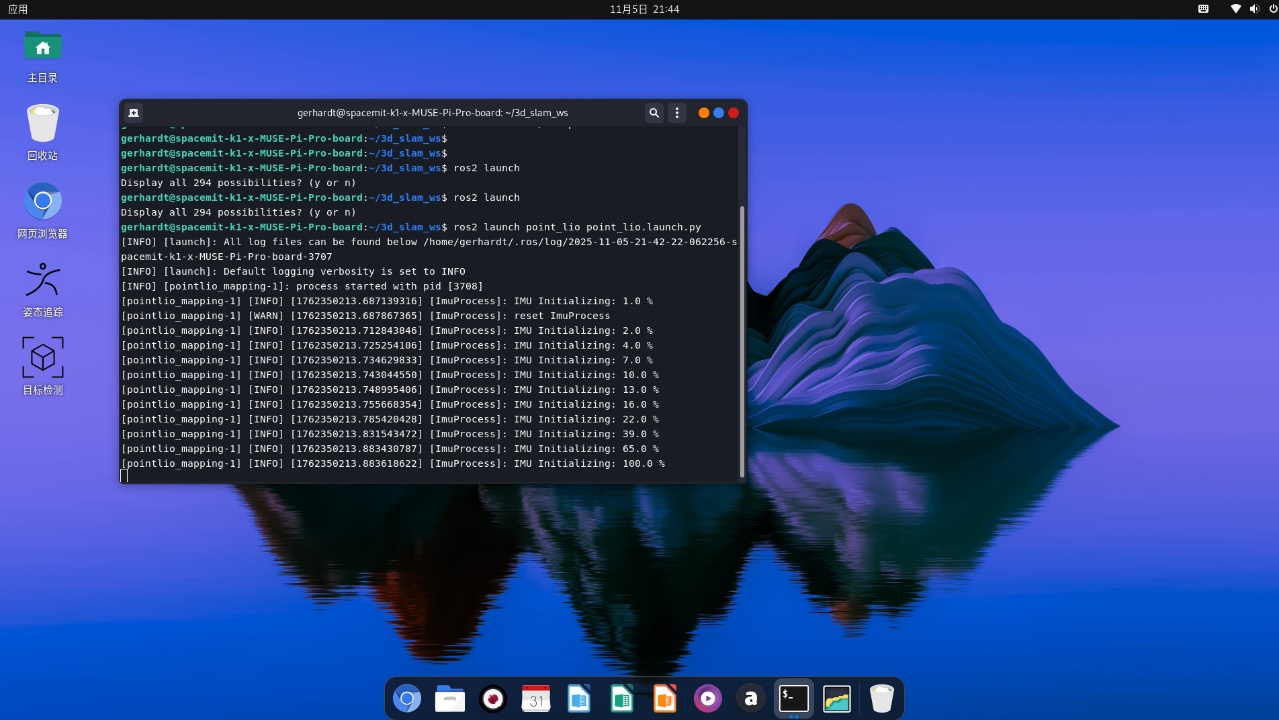1279x720 pixels.
Task: Open the volume speaker indicator
Action: 1255,9
